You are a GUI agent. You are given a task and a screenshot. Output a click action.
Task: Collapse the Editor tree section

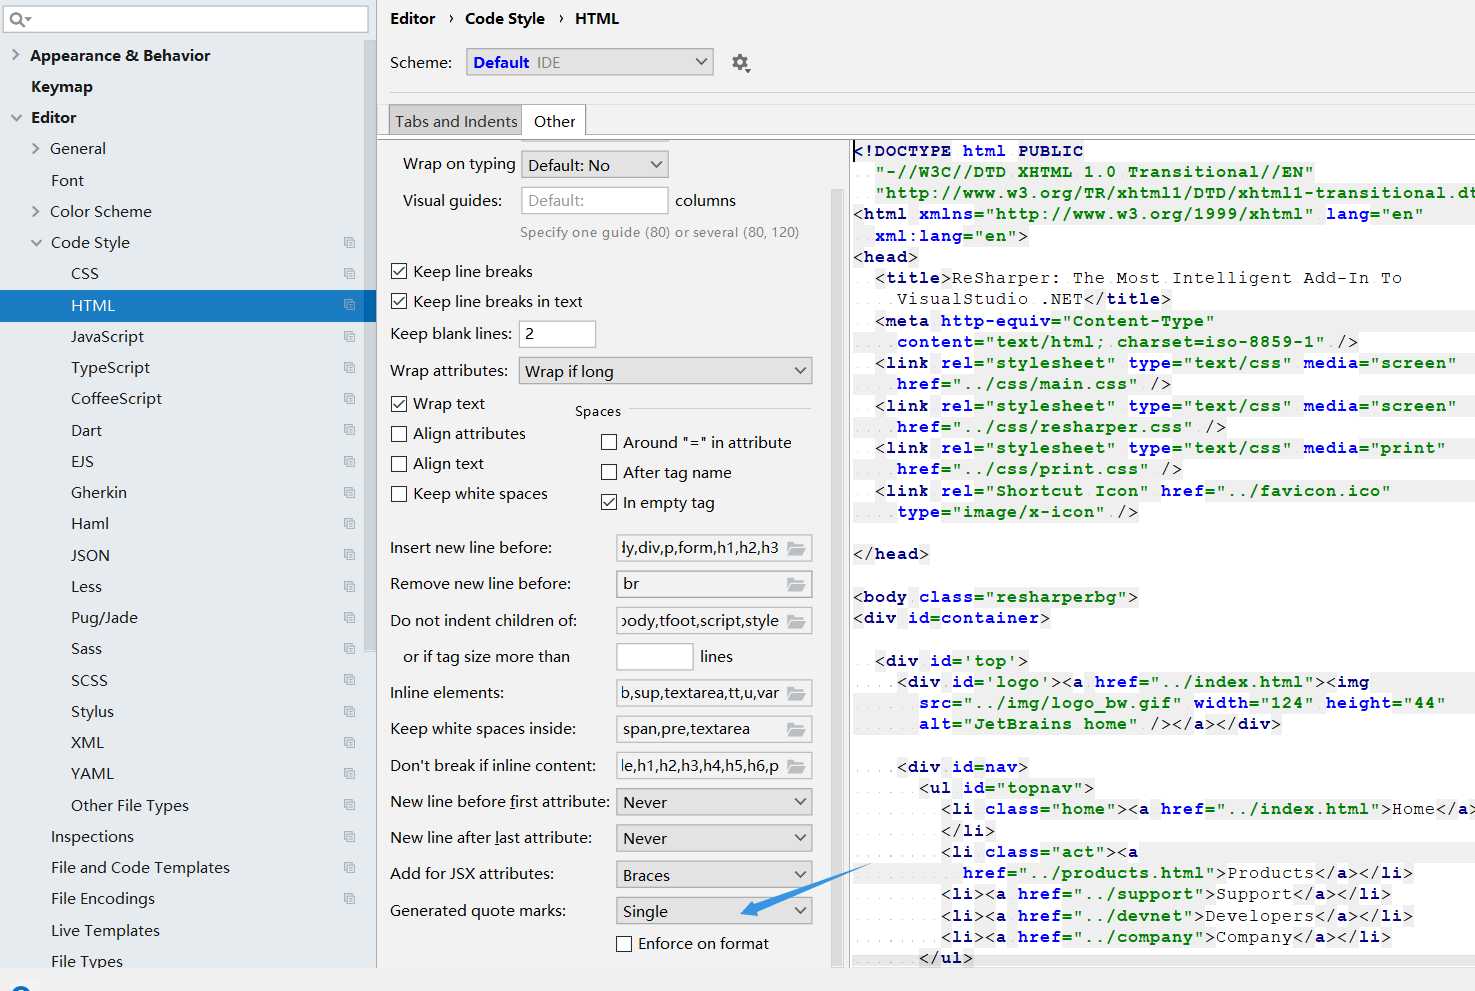tap(16, 117)
